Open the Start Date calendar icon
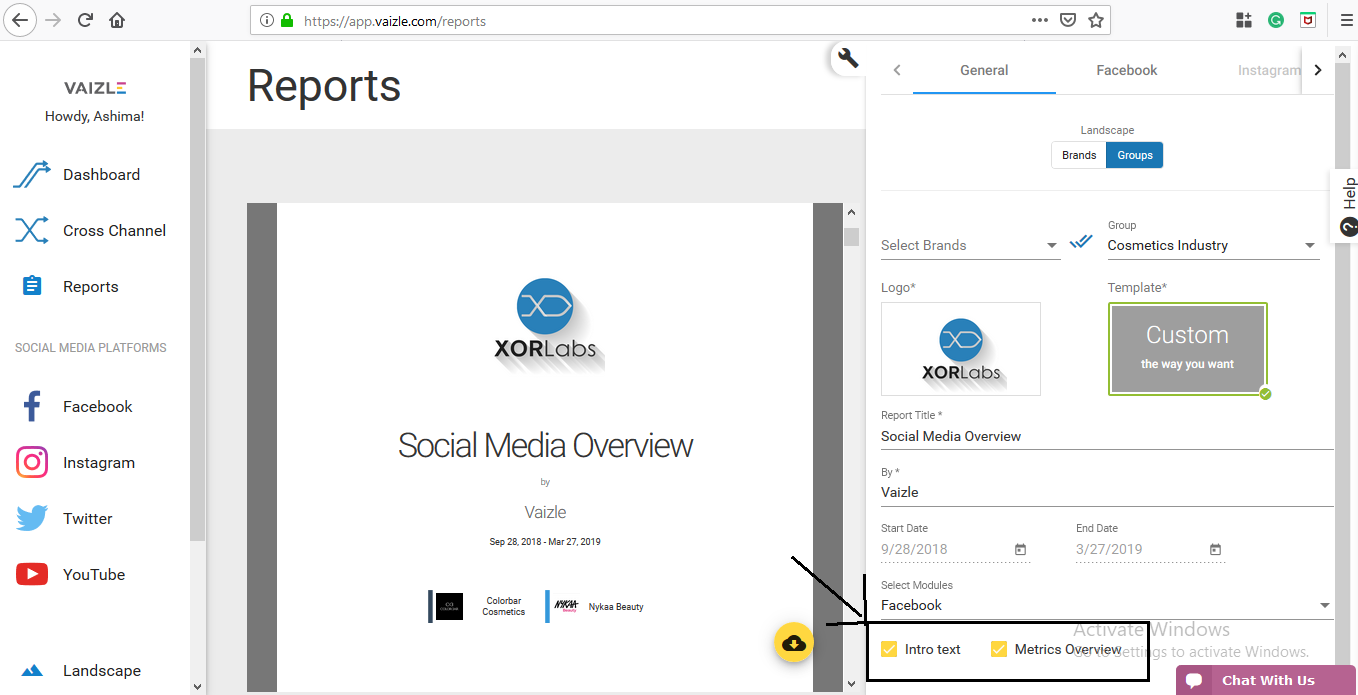 pos(1020,549)
